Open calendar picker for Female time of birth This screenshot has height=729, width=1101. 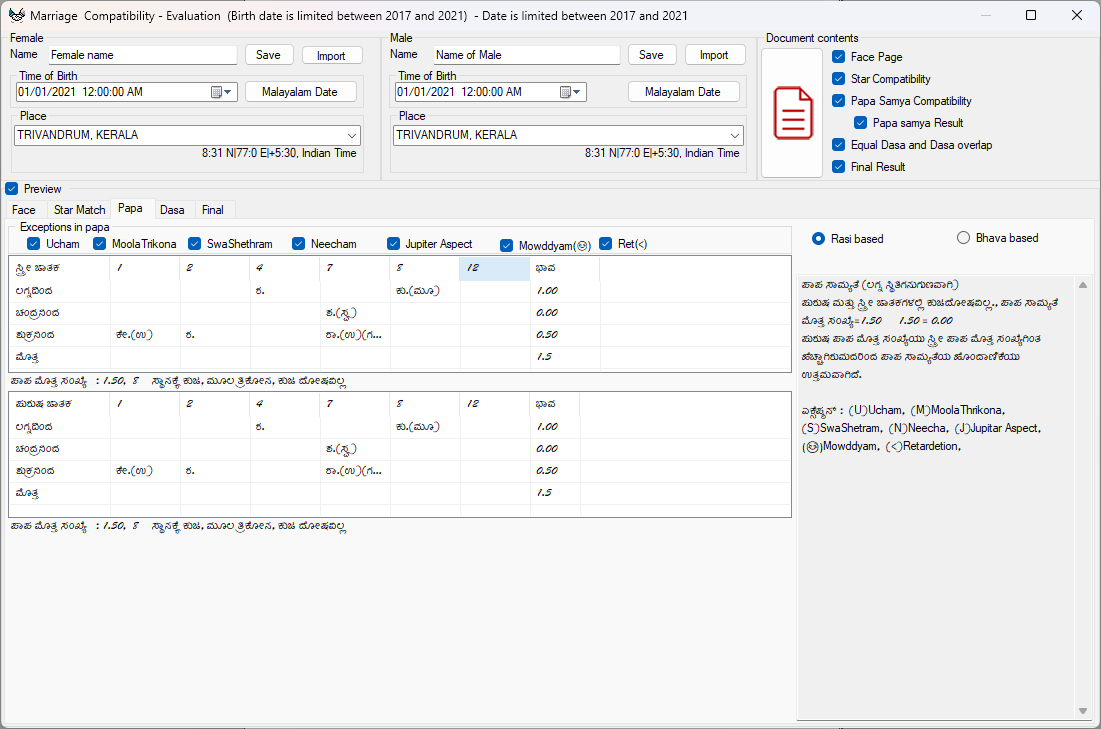coord(216,92)
